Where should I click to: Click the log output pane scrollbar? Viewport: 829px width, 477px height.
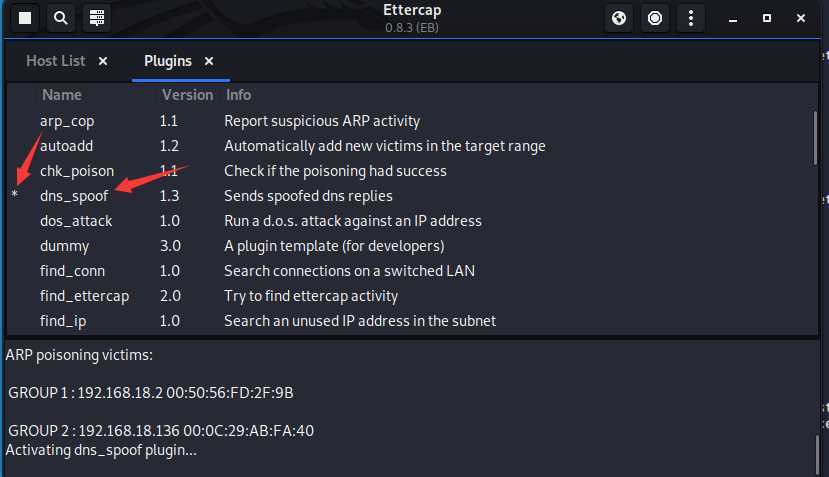pos(817,453)
